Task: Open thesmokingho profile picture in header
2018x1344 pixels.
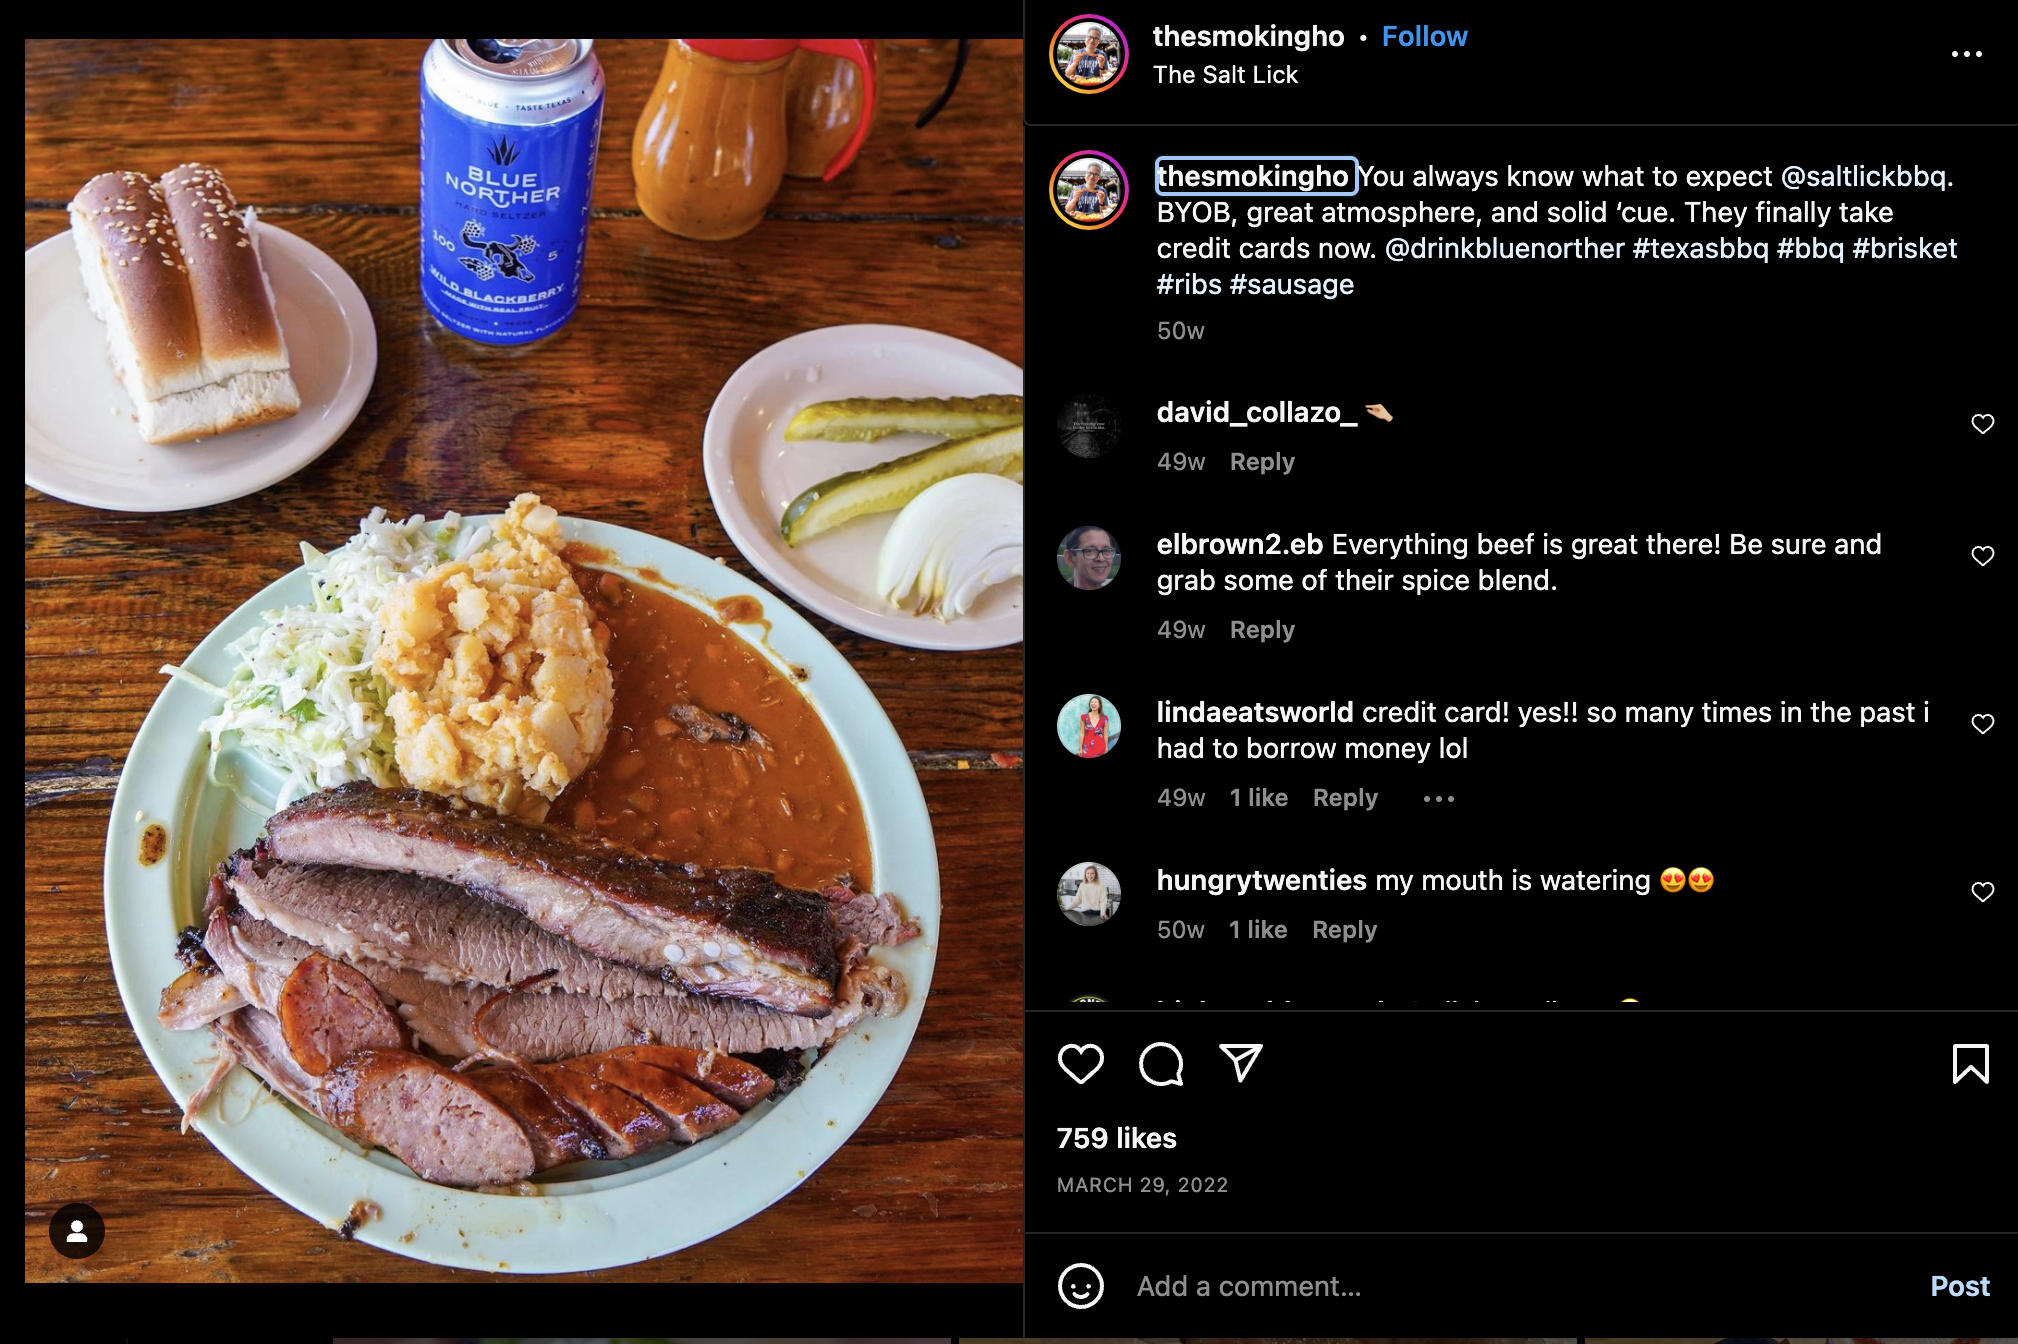Action: [1089, 54]
